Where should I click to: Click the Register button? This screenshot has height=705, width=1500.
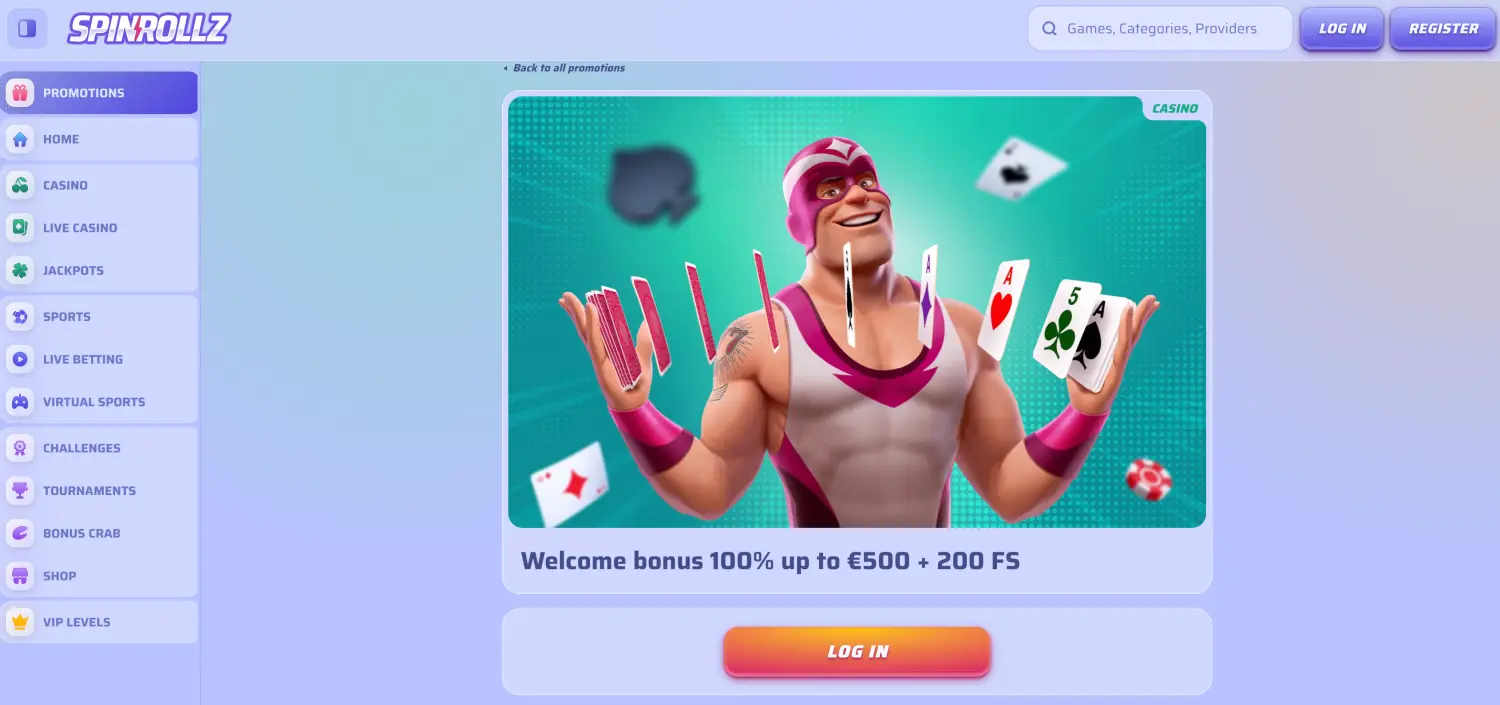pos(1443,29)
